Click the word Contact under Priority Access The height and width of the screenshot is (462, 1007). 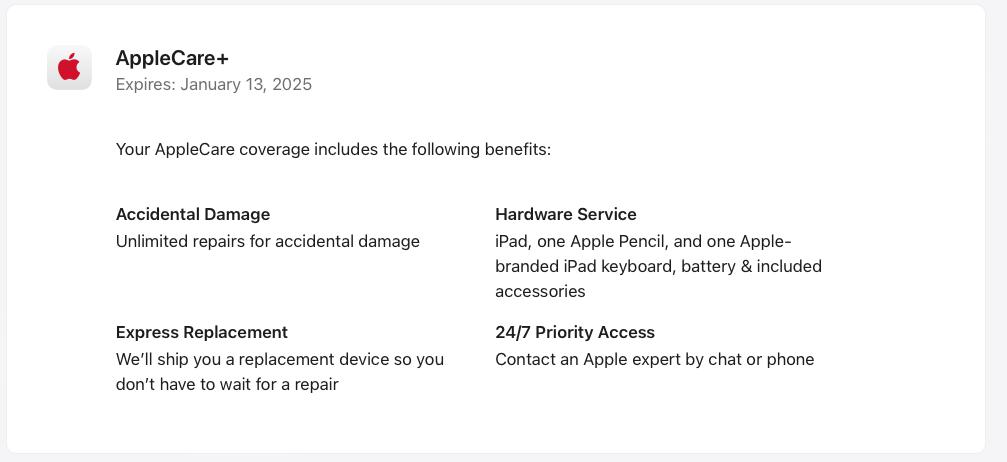[518, 359]
